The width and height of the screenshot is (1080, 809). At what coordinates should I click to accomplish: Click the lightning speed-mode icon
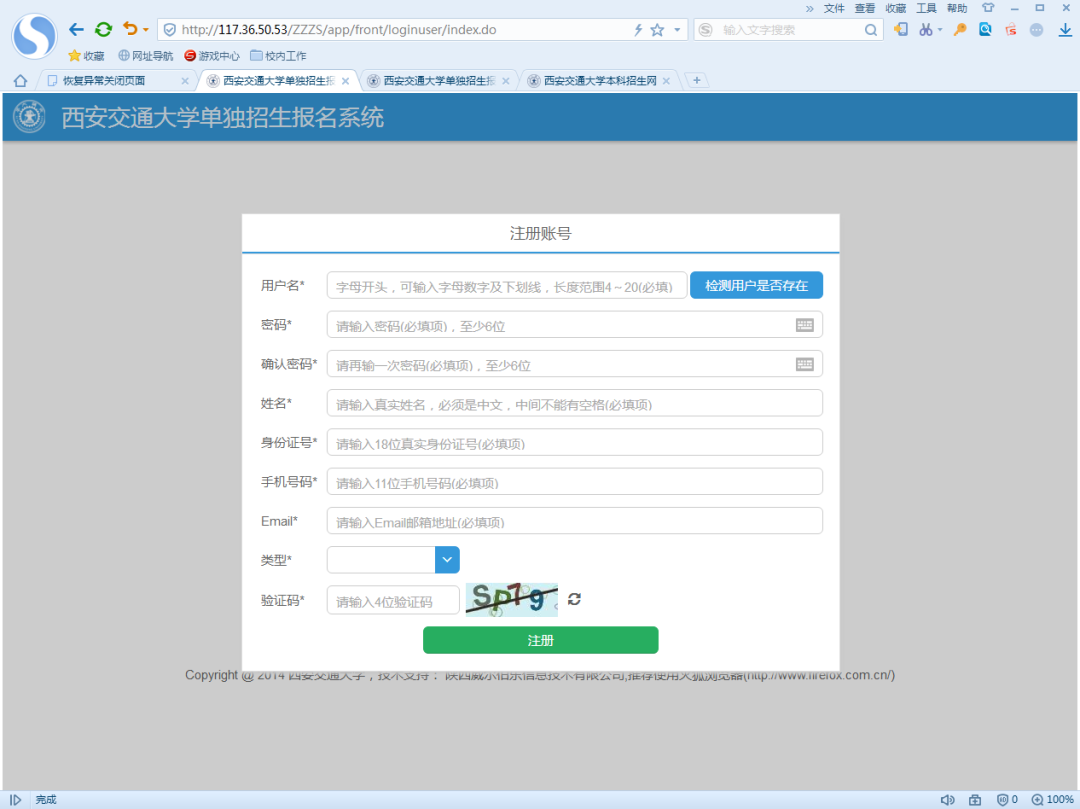click(x=638, y=30)
